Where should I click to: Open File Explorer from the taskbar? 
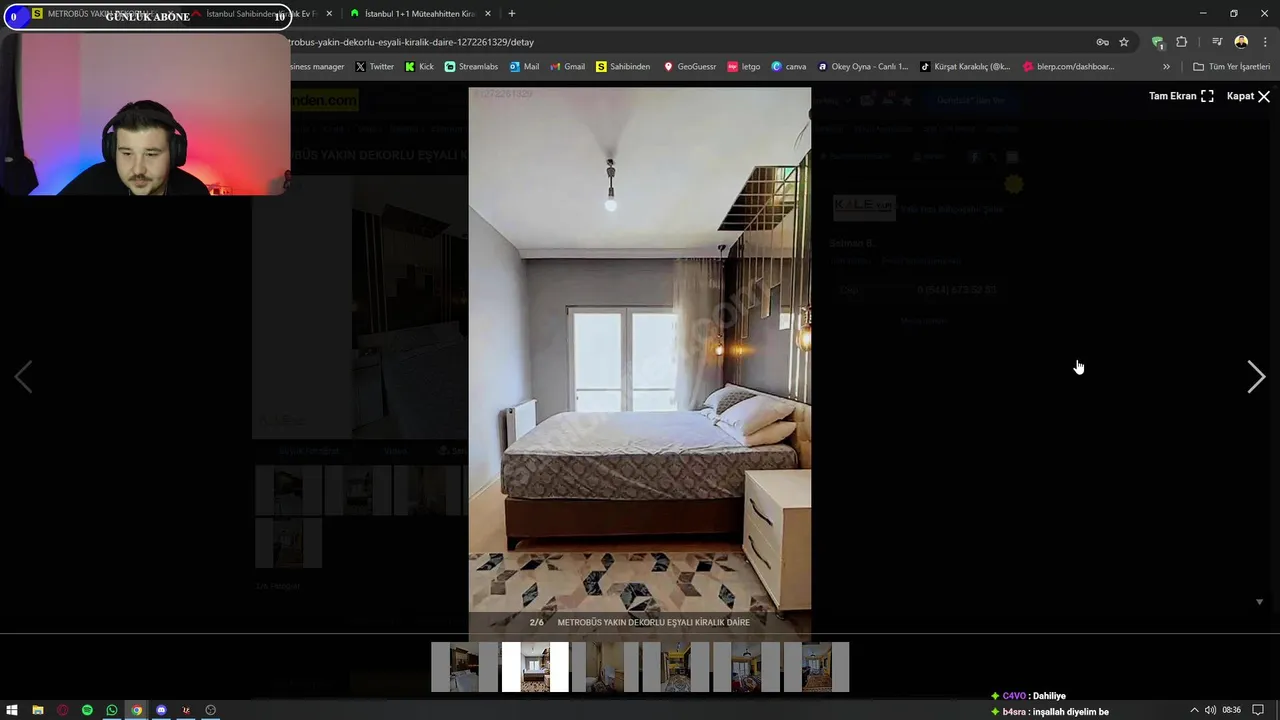pyautogui.click(x=38, y=710)
